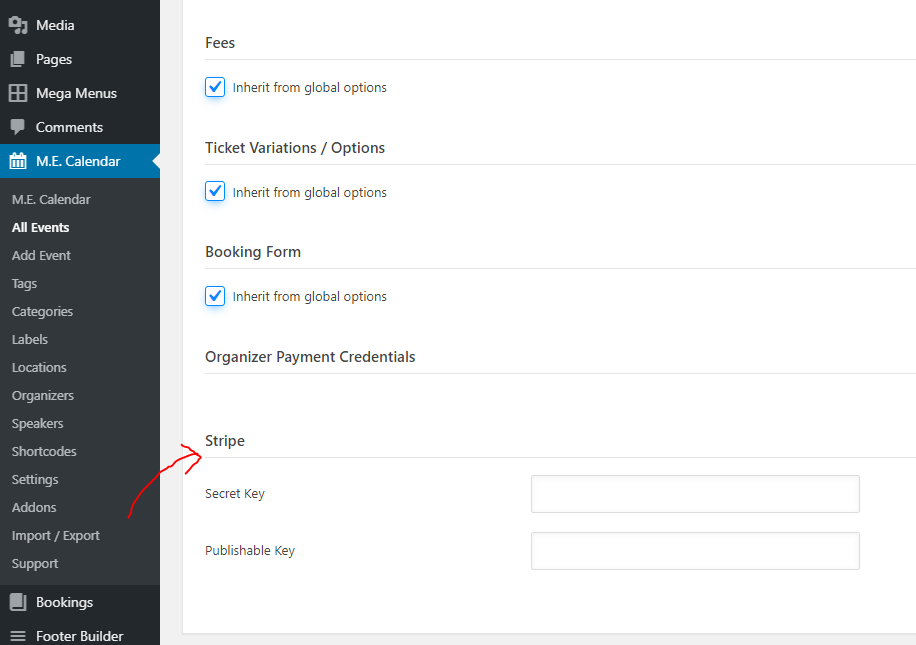Screen dimensions: 916x645
Task: Click the M.E. Calendar calendar icon
Action: click(x=18, y=161)
